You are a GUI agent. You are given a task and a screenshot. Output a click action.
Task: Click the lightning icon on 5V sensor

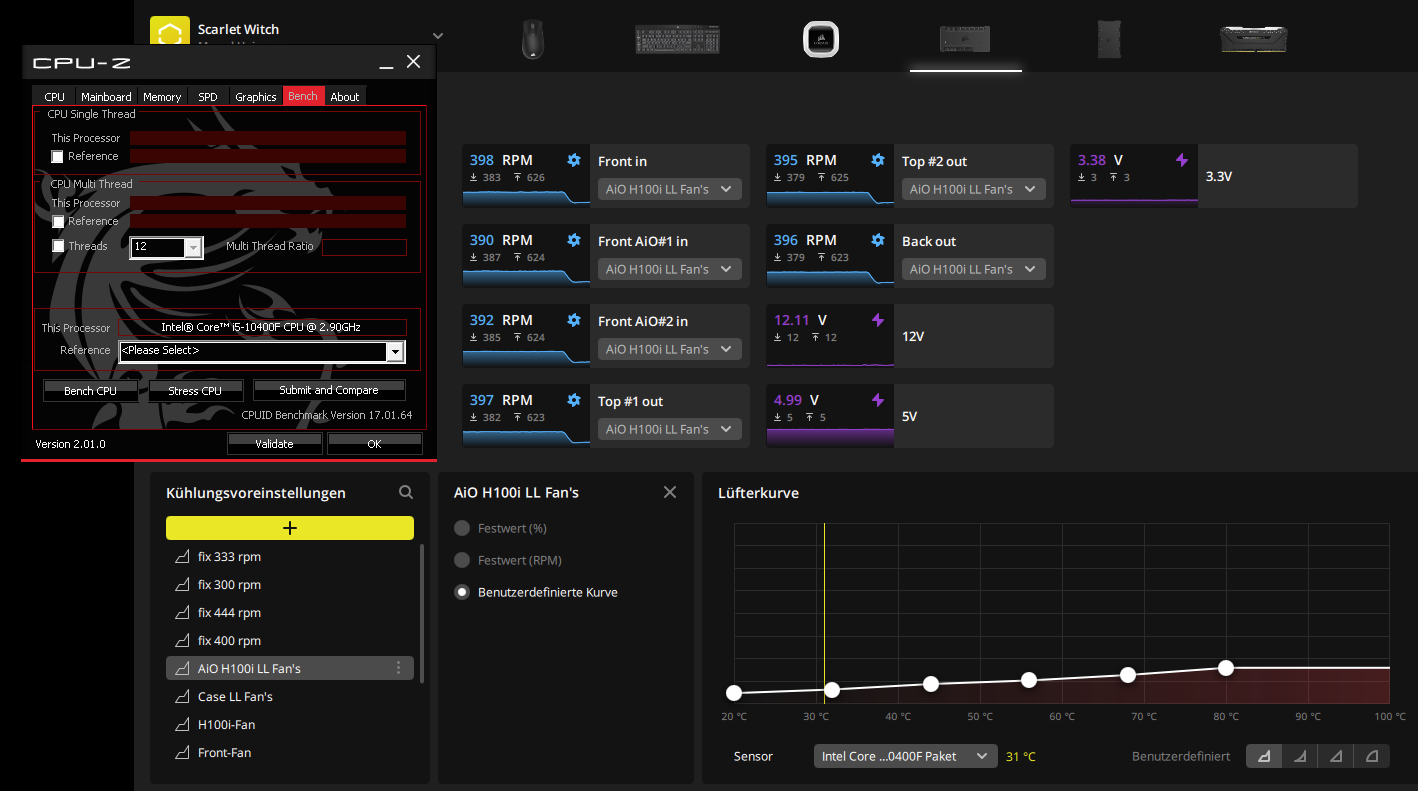point(878,400)
